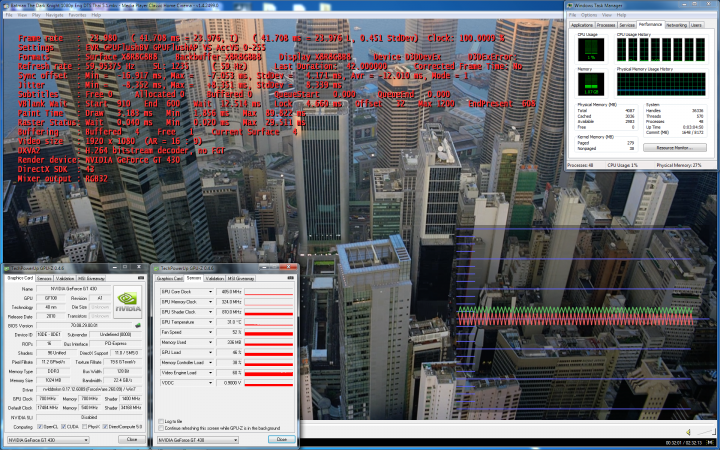
Task: Click the Physical Memory Usage History graph
Action: click(x=661, y=84)
